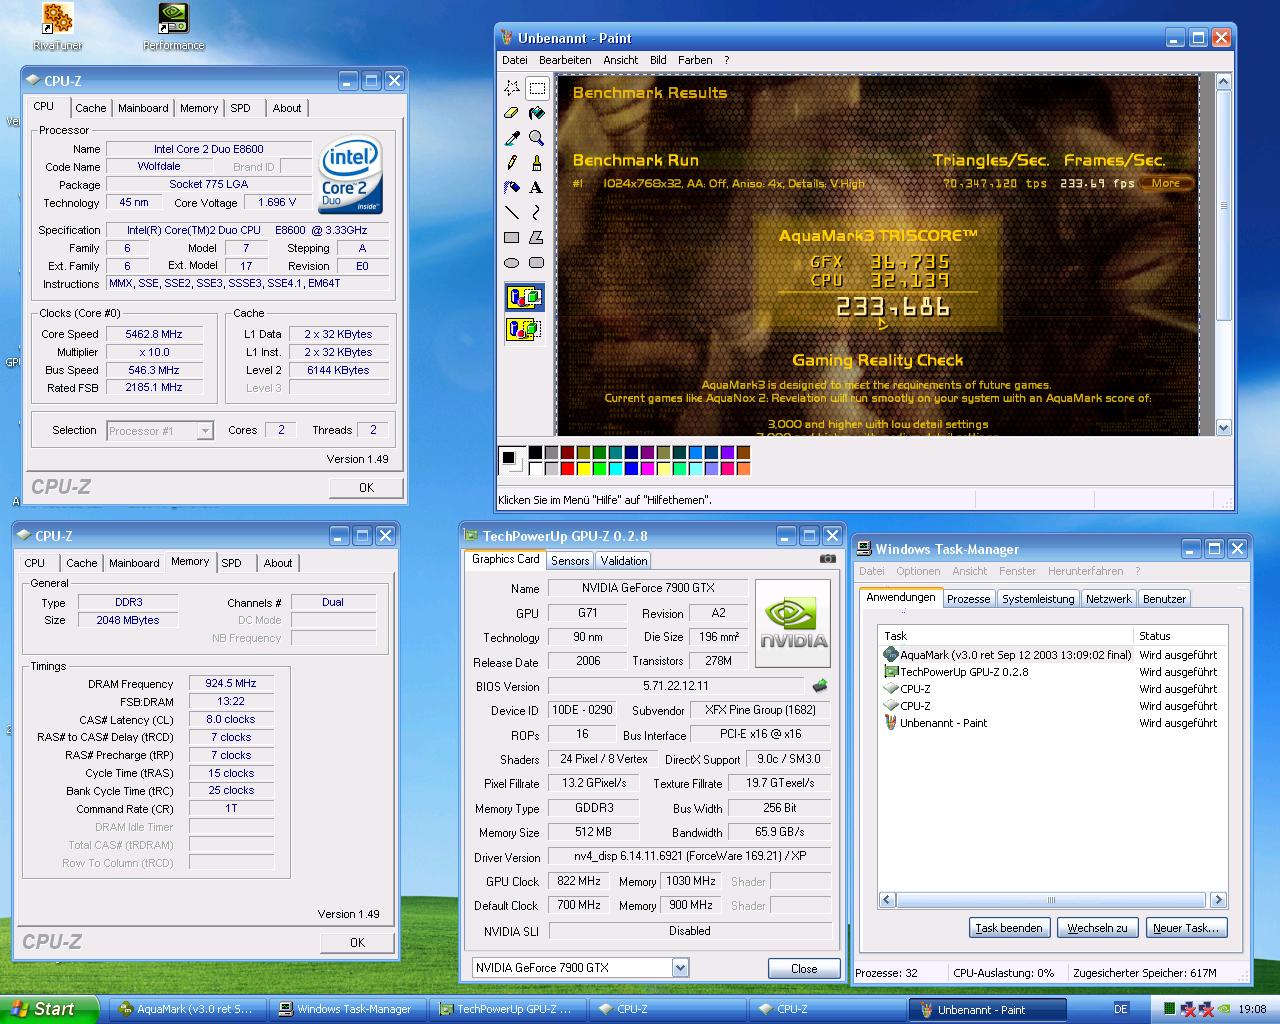Open the Processor #1 selection dropdown in CPU-Z
The height and width of the screenshot is (1024, 1280).
pyautogui.click(x=205, y=431)
